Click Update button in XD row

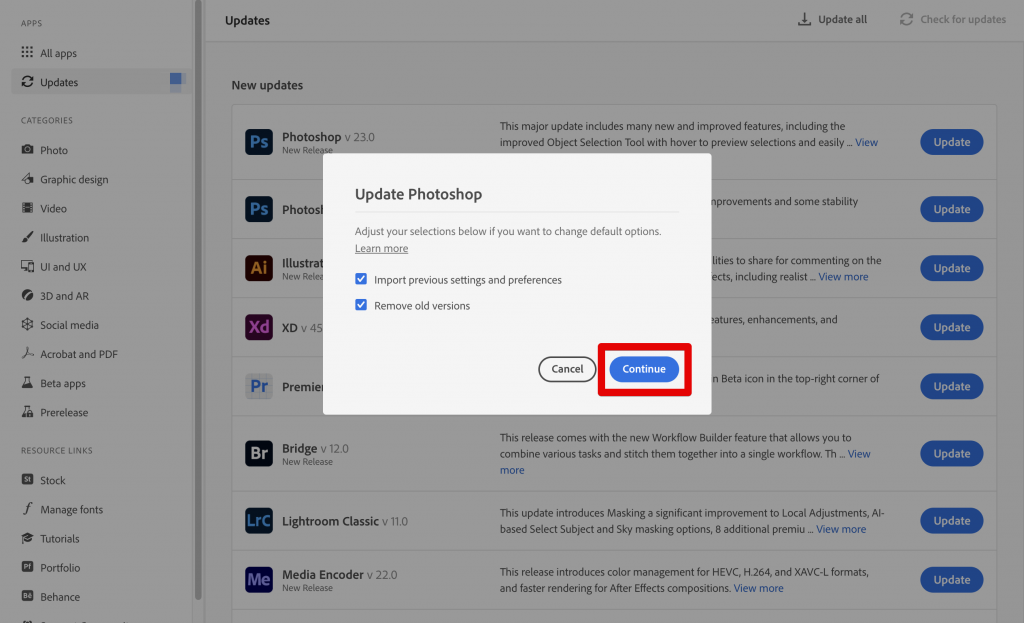click(952, 327)
